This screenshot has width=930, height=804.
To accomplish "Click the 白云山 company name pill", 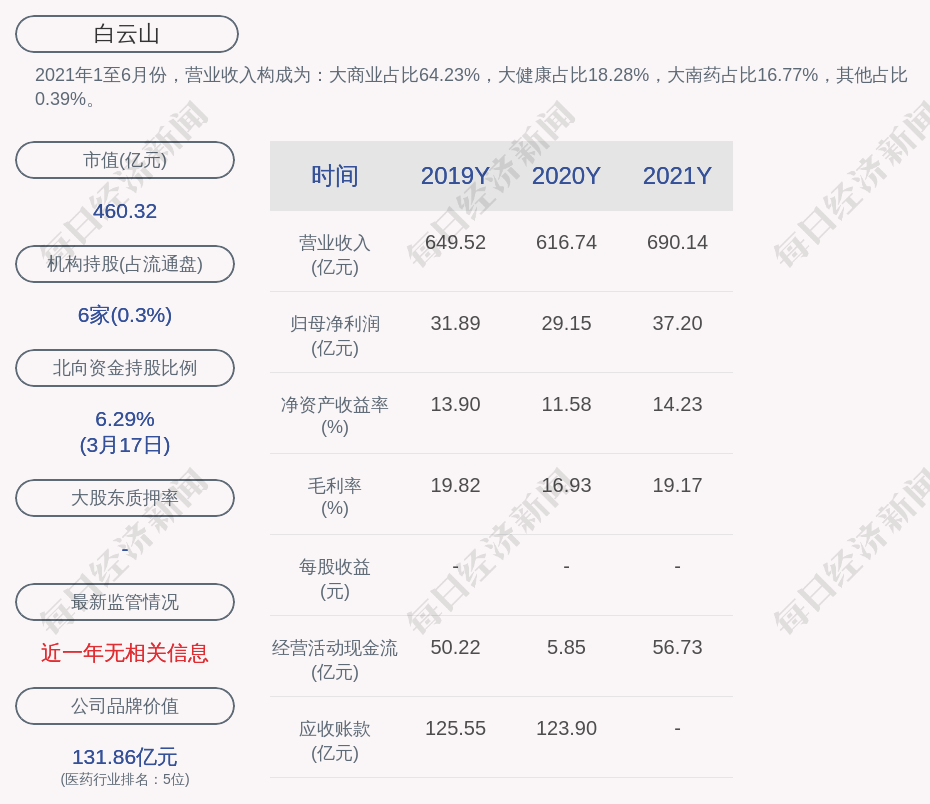I will pyautogui.click(x=126, y=34).
